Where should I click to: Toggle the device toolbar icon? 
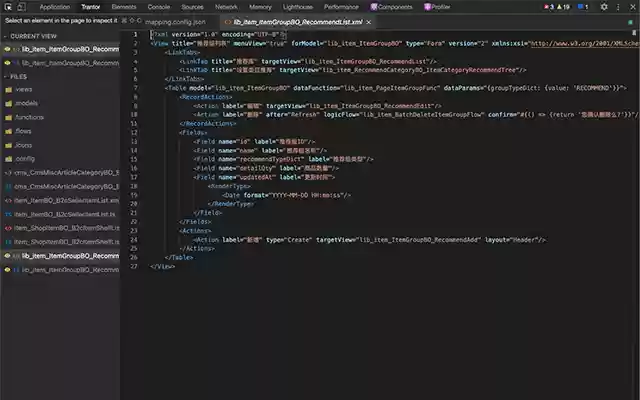pyautogui.click(x=21, y=7)
